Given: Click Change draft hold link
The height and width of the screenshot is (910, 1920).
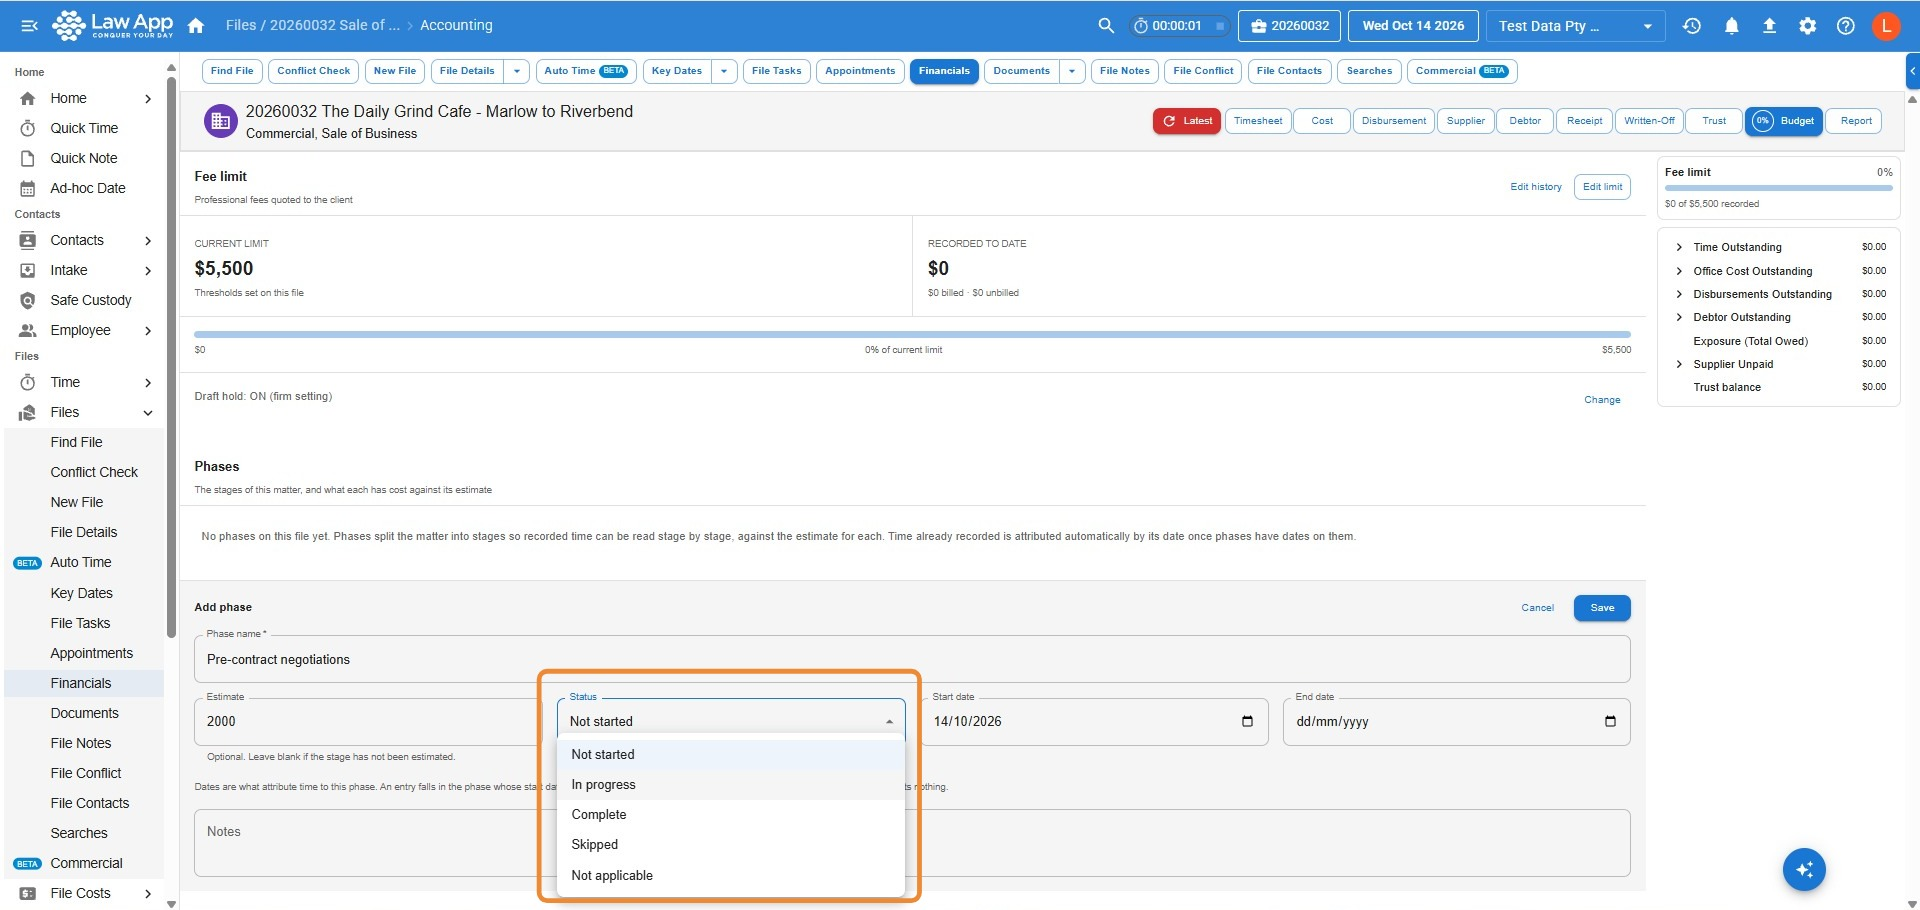Looking at the screenshot, I should pos(1602,400).
